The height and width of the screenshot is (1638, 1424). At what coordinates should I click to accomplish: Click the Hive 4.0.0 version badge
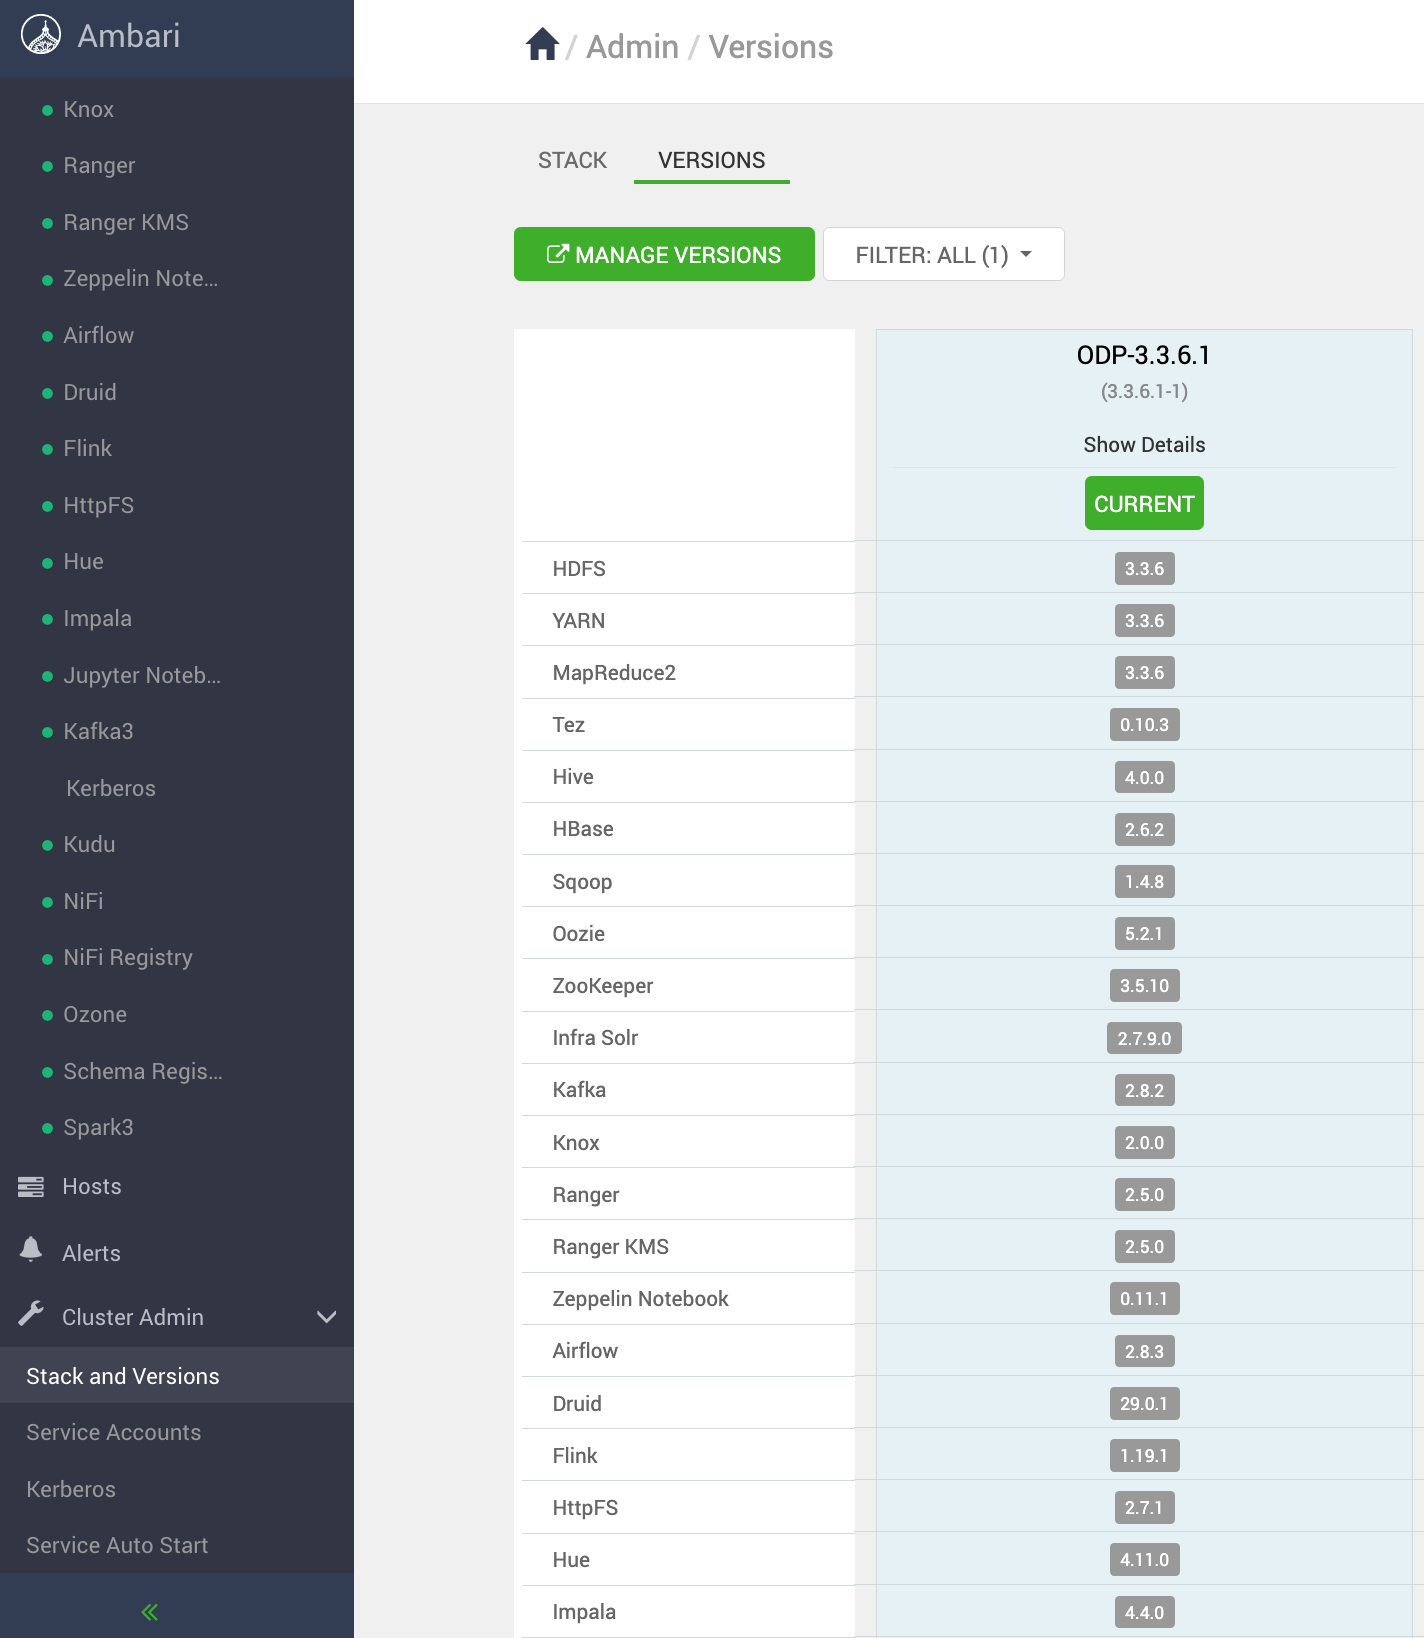pos(1144,777)
